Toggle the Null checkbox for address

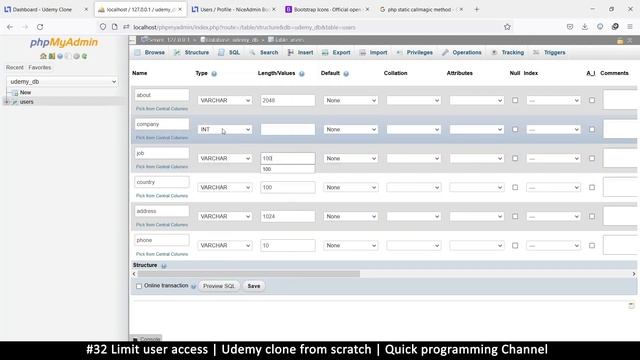point(515,216)
